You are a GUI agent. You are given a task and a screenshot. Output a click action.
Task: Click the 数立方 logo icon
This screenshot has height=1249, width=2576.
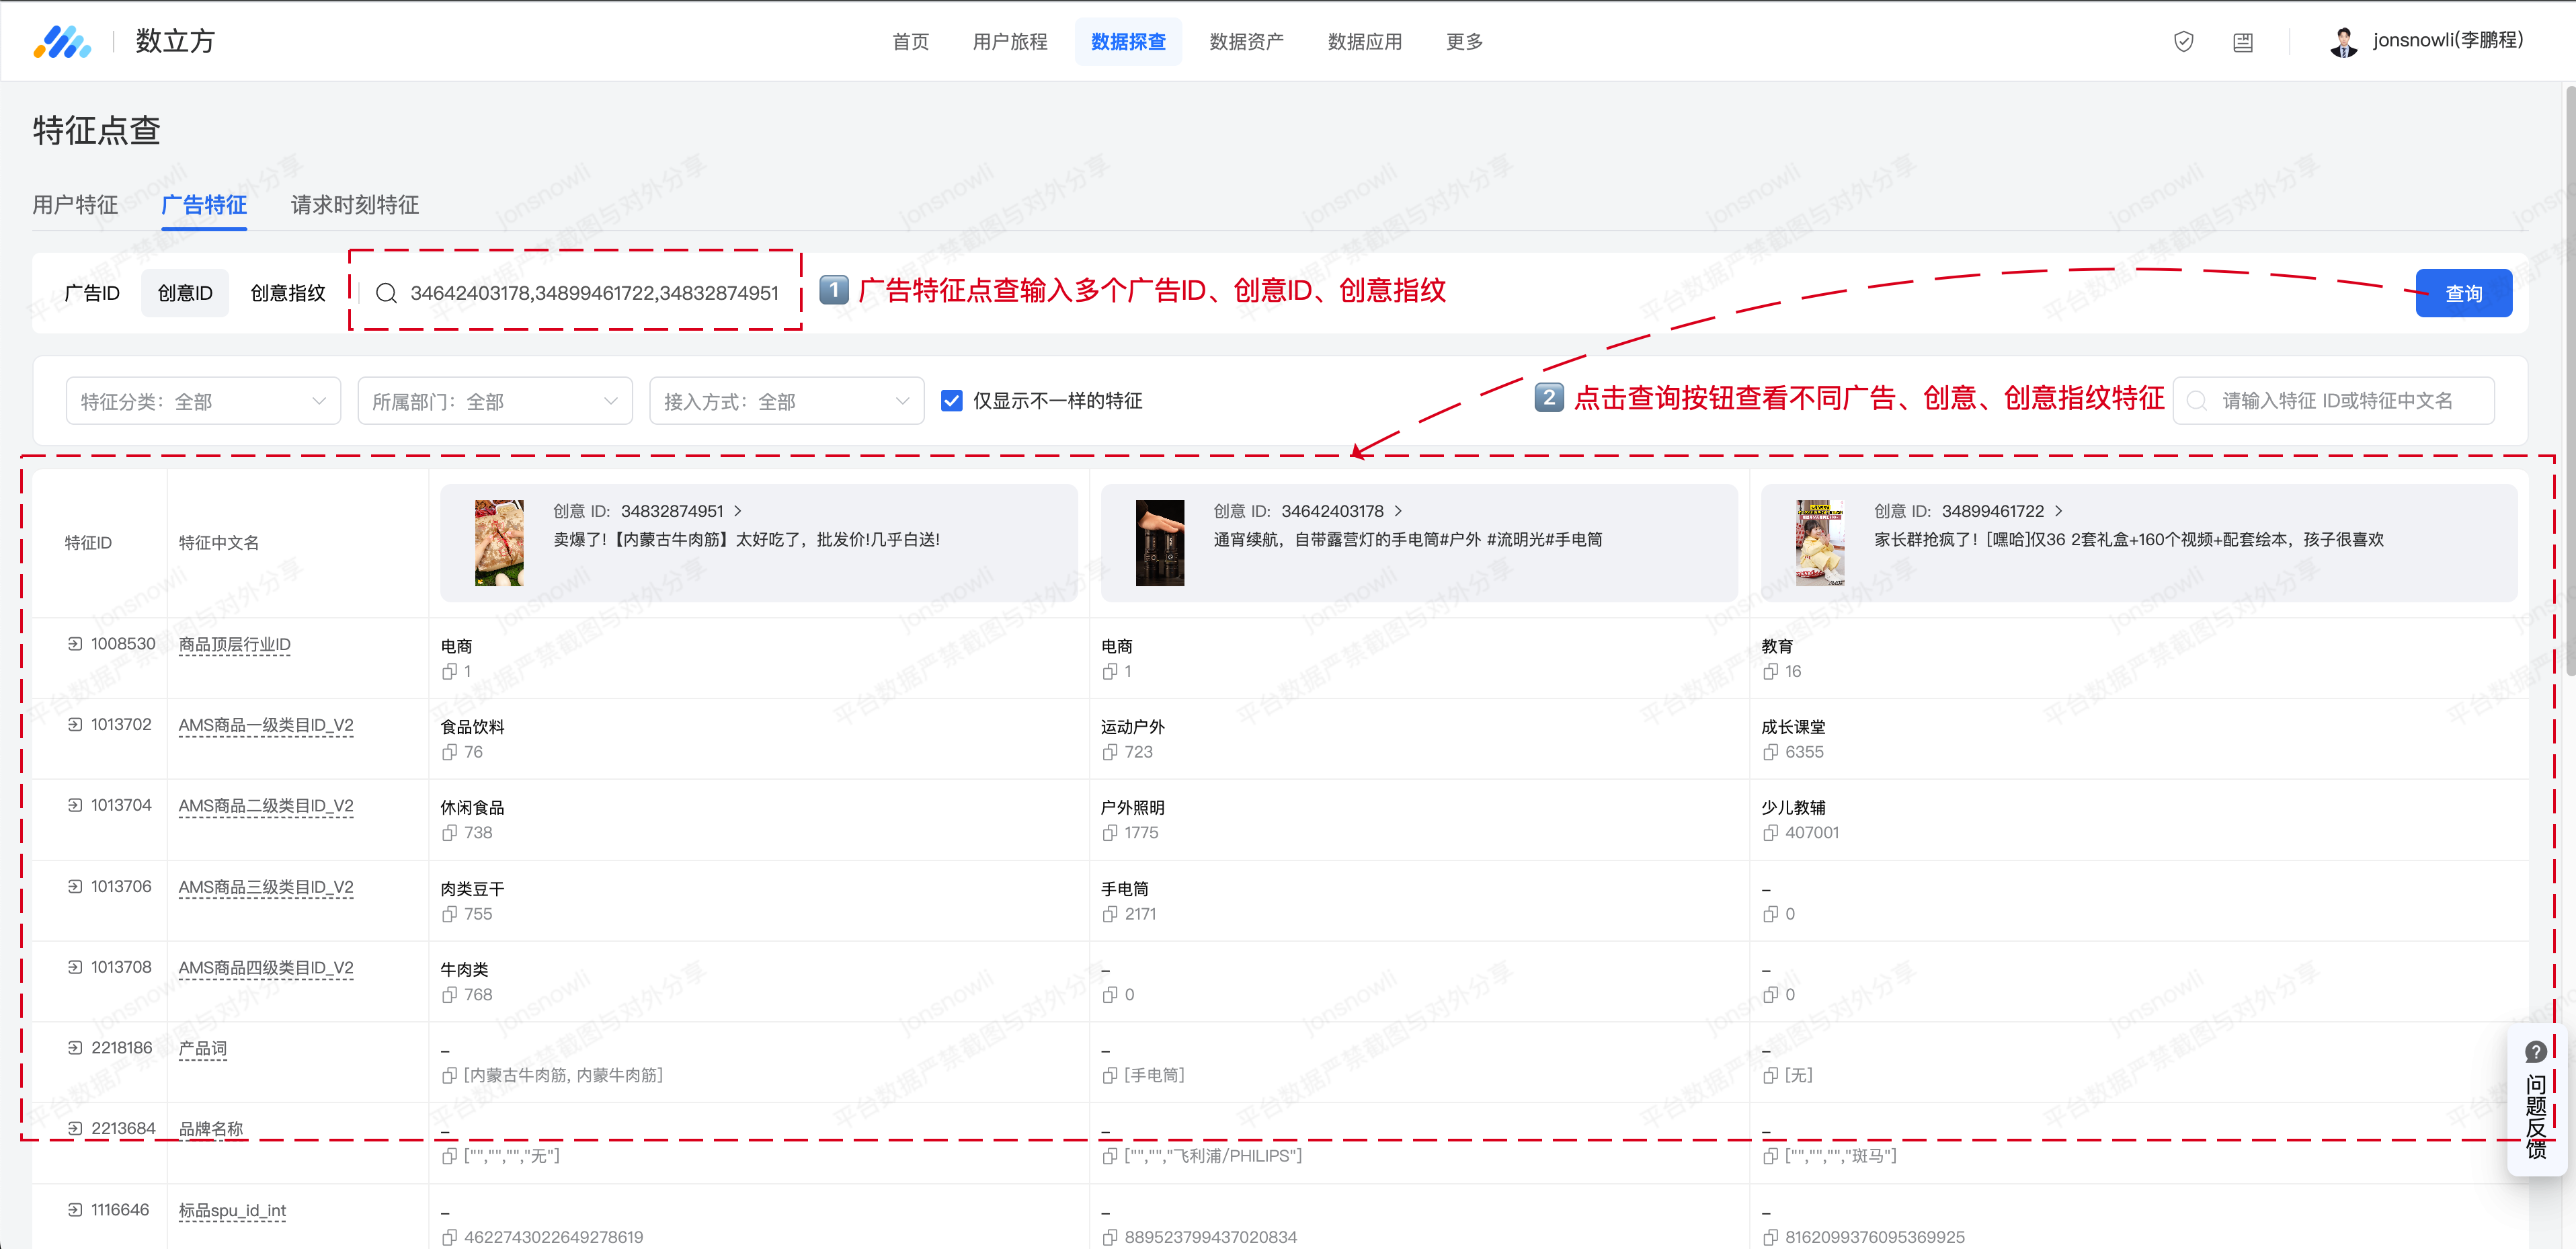click(x=62, y=41)
